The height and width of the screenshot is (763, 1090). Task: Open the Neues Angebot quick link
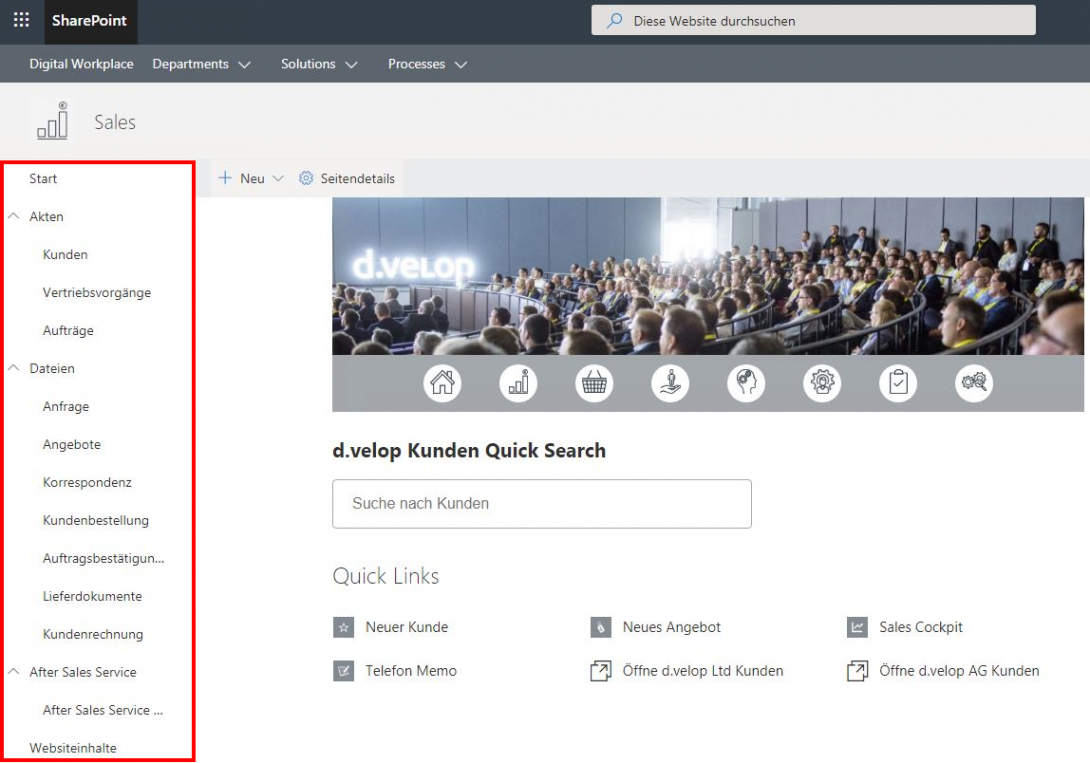pyautogui.click(x=672, y=627)
